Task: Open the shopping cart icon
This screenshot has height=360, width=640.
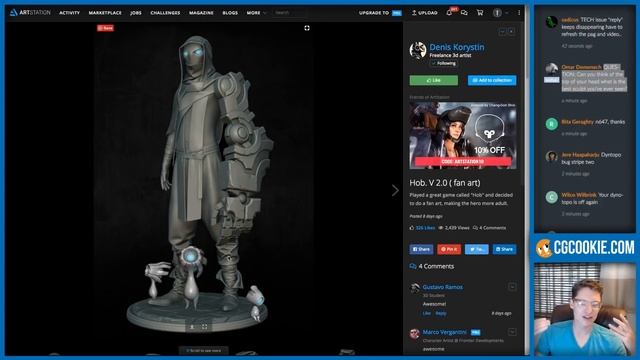Action: (480, 13)
